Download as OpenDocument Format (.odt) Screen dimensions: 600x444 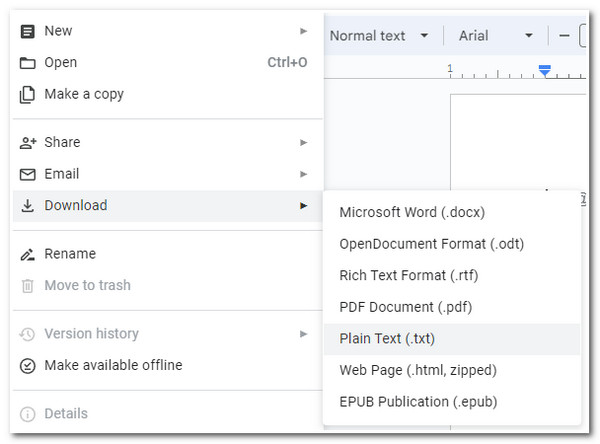(452, 244)
